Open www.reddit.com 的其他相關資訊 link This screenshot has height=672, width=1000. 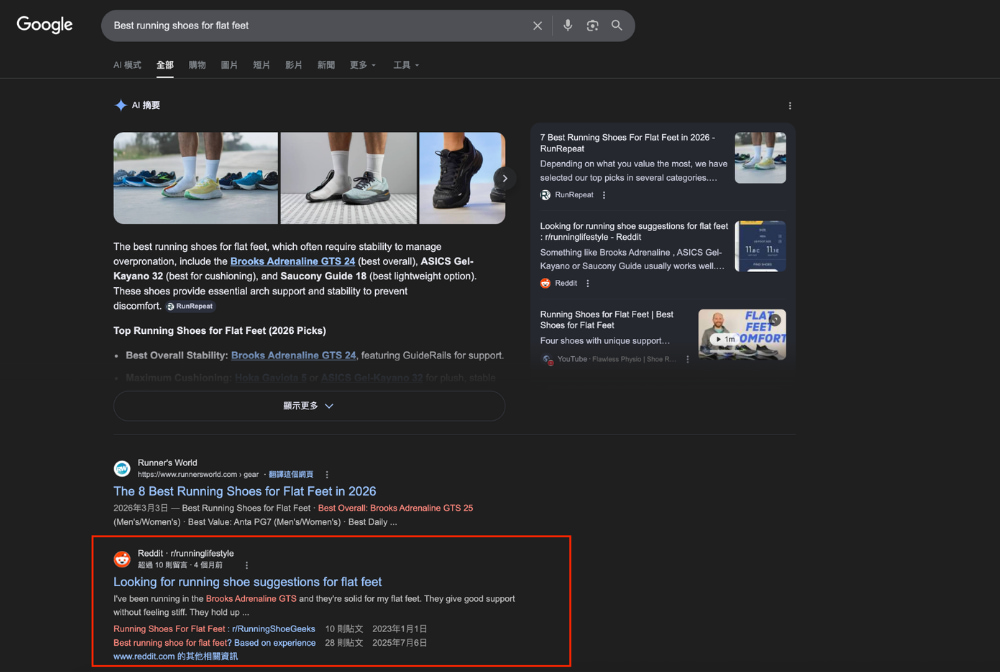tap(175, 656)
